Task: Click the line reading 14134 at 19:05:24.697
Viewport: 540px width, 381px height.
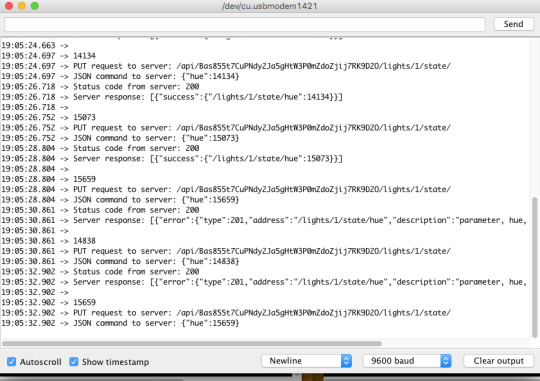Action: tap(49, 56)
